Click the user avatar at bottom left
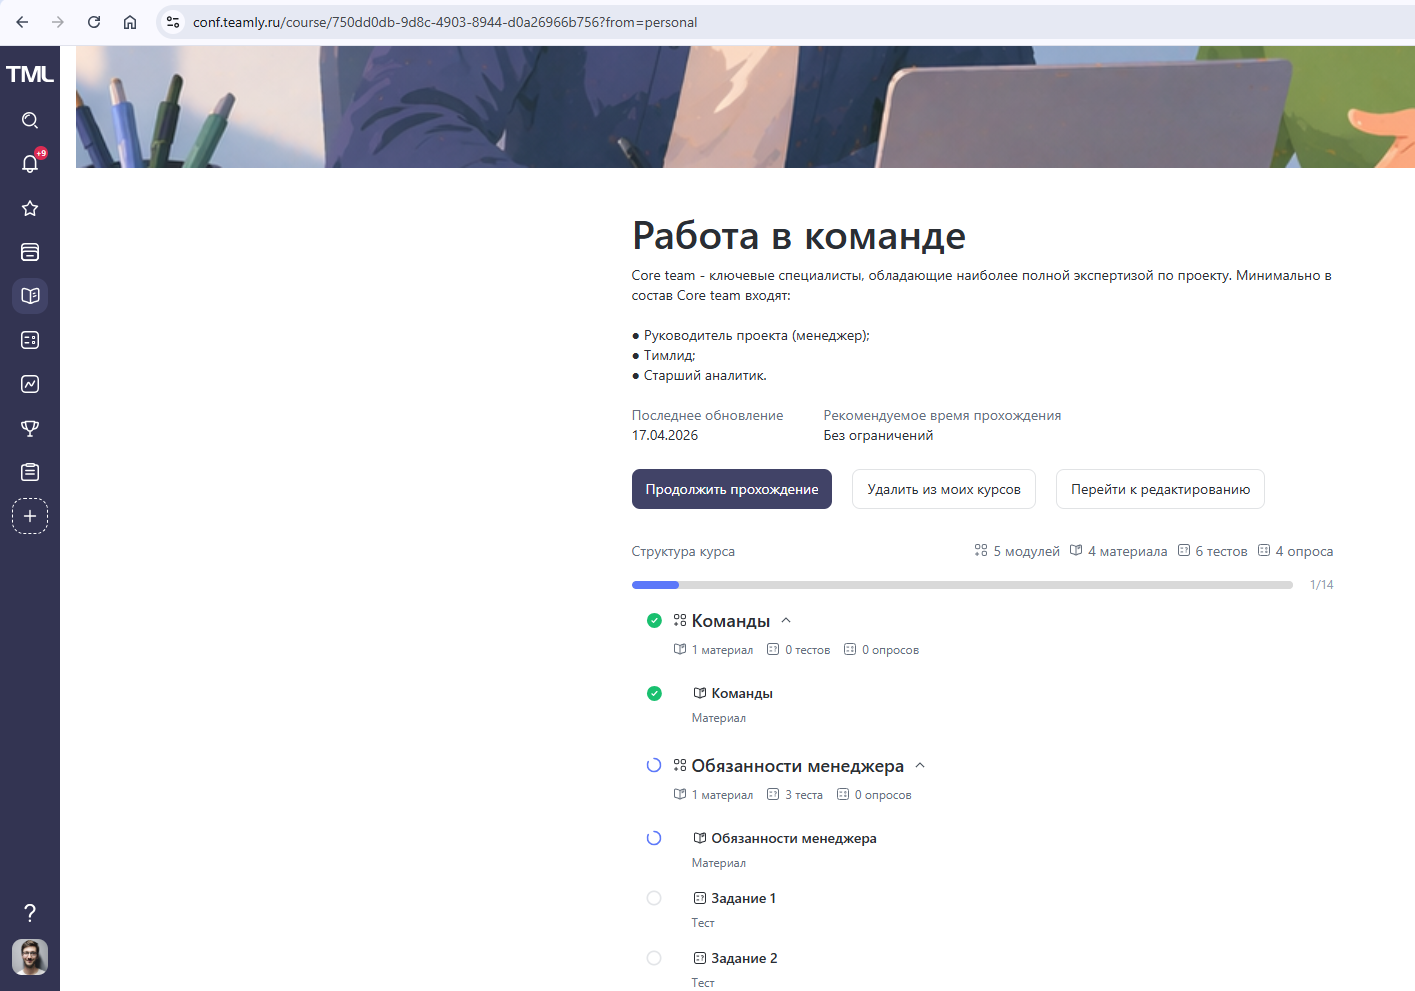 tap(30, 957)
